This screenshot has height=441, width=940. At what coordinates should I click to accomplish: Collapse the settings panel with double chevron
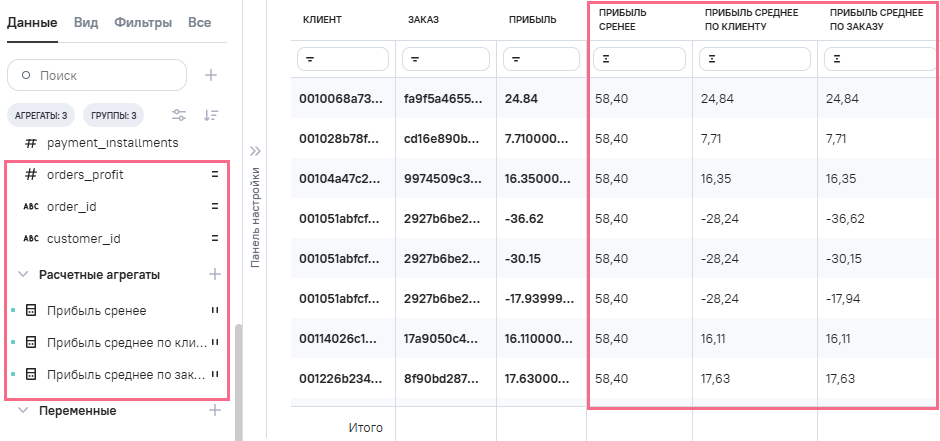pyautogui.click(x=255, y=151)
